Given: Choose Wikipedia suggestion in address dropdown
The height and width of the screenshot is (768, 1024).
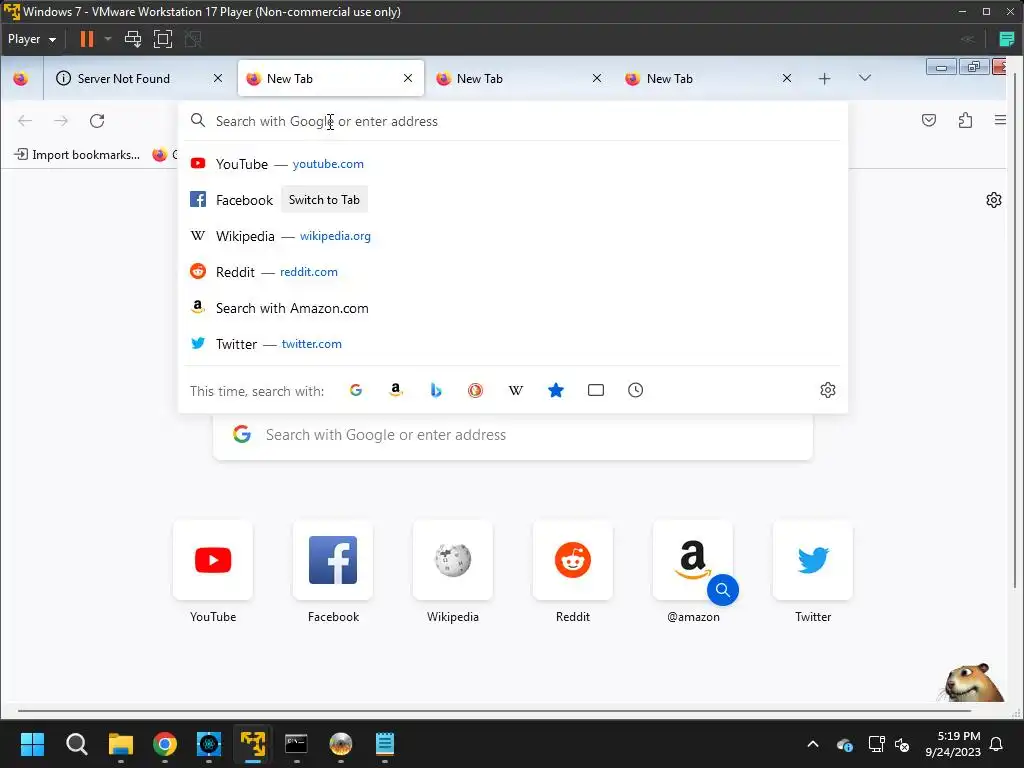Looking at the screenshot, I should (x=513, y=236).
